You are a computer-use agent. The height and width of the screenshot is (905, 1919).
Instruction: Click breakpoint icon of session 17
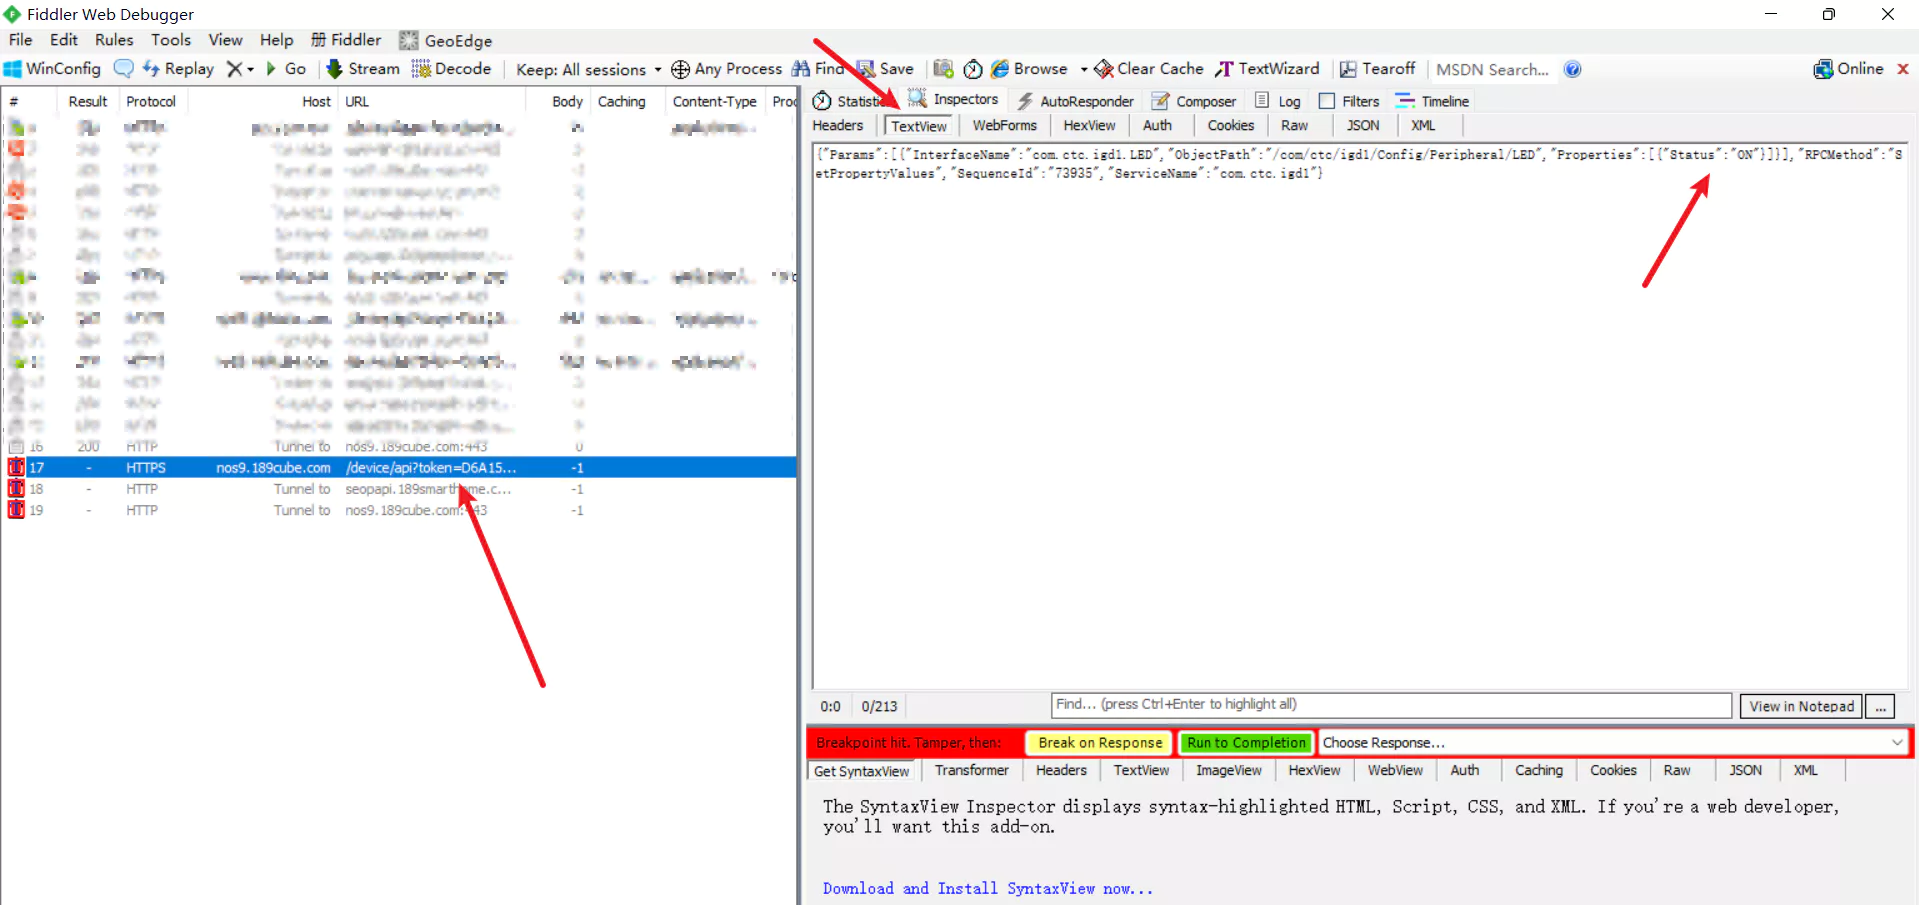coord(16,467)
